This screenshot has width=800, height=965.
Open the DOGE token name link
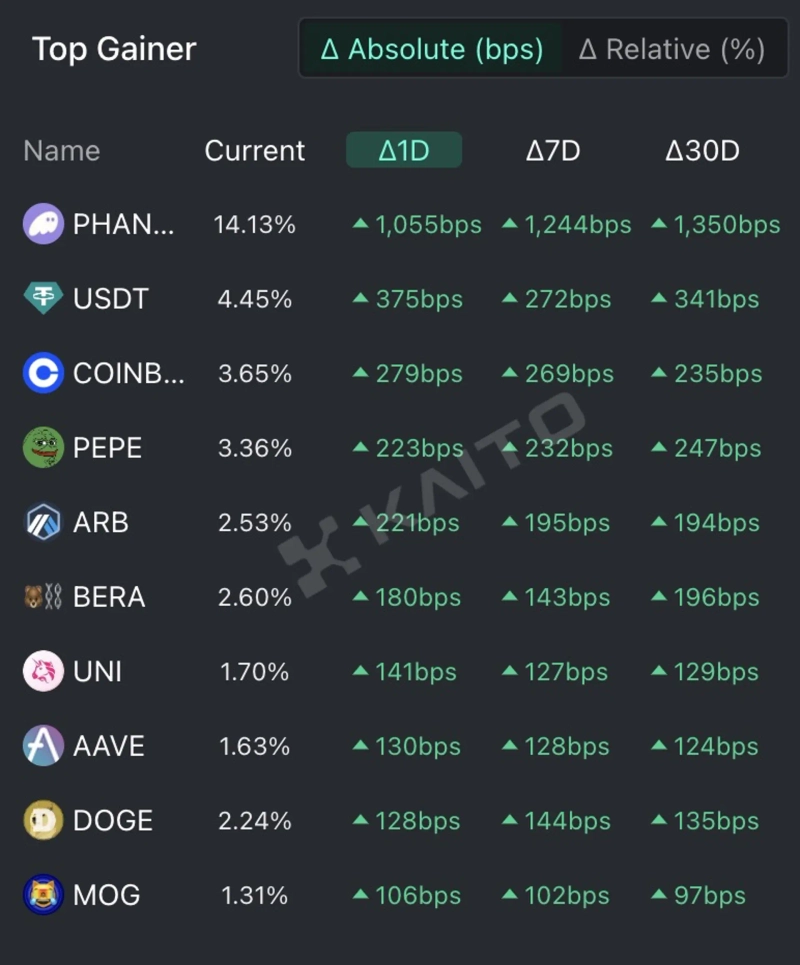[113, 821]
